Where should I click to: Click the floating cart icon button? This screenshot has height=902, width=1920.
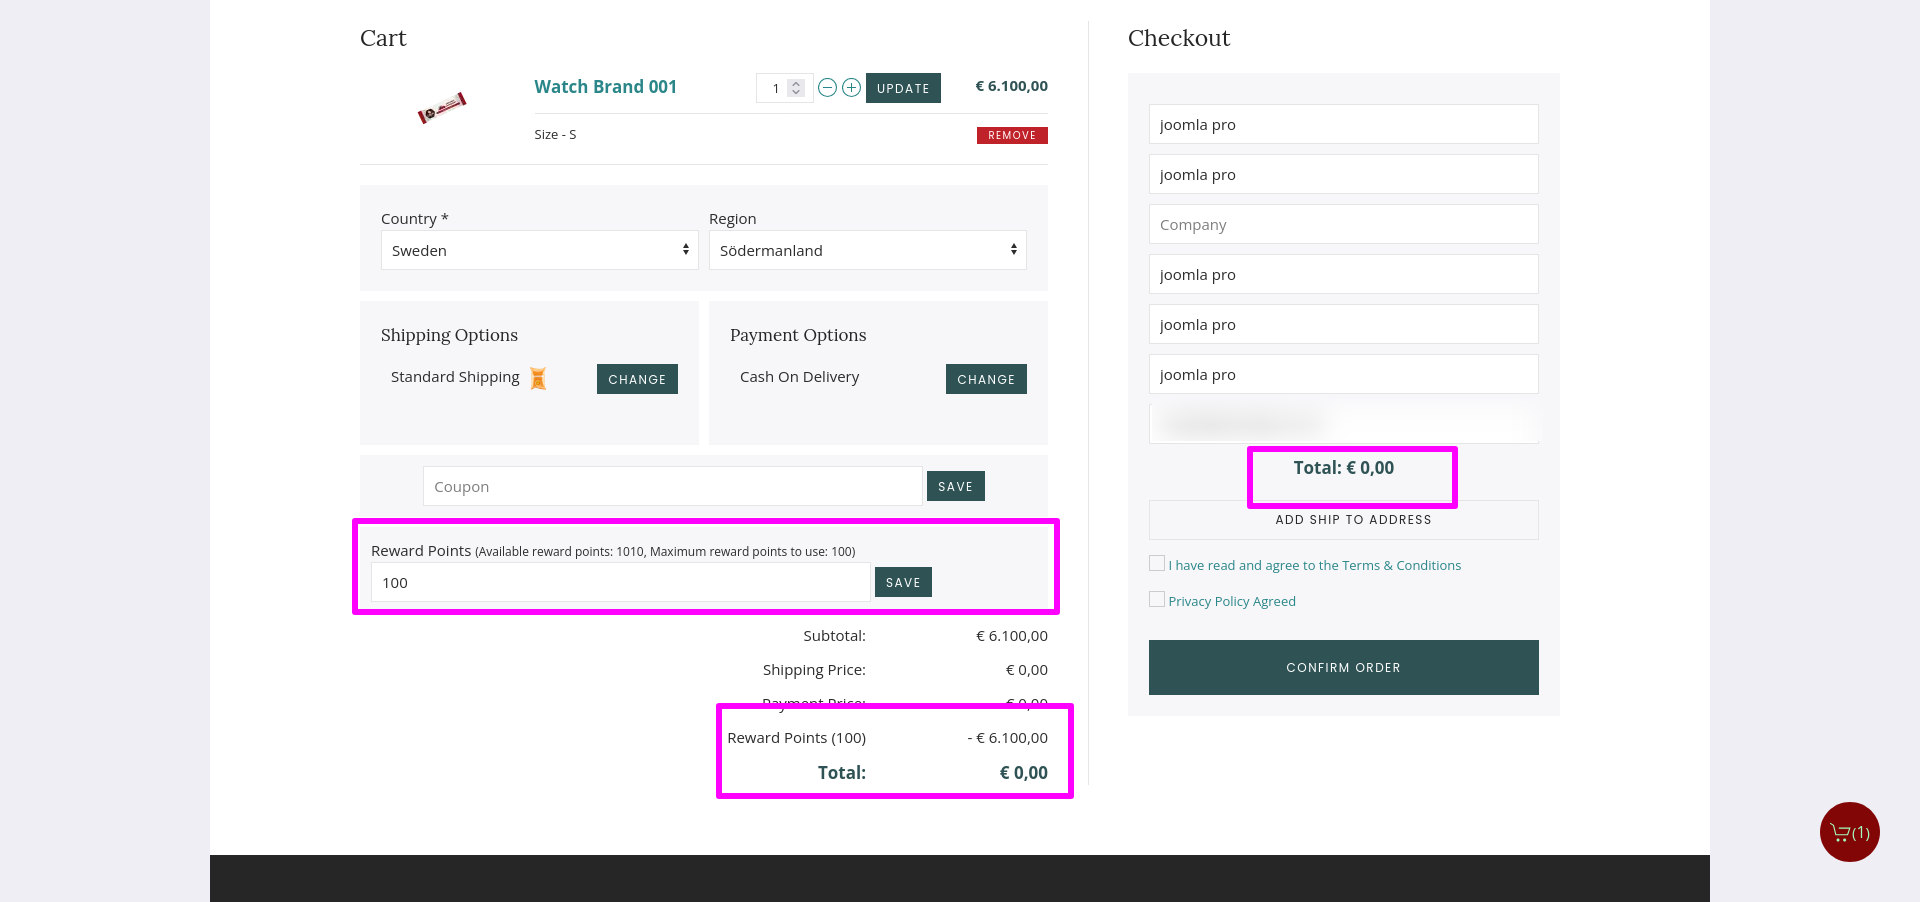[1849, 832]
